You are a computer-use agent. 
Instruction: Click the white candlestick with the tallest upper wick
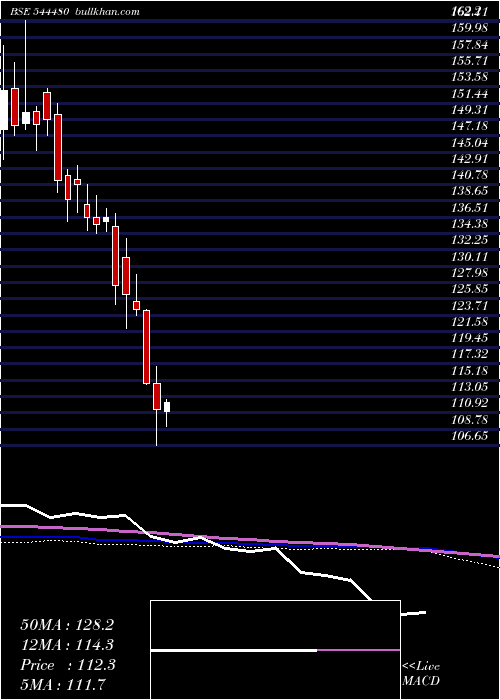point(25,118)
